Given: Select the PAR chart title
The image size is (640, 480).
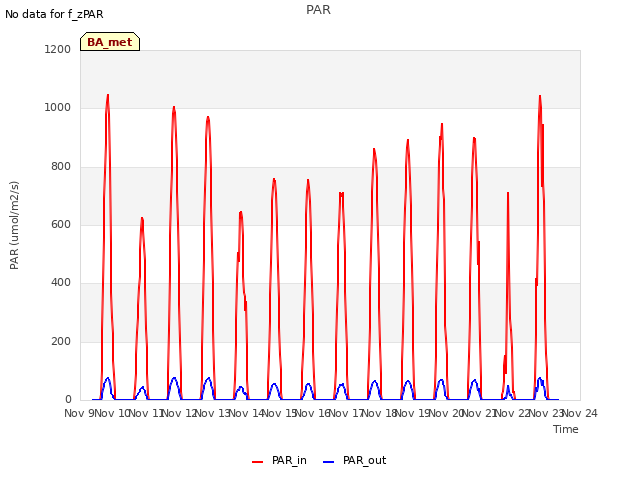Looking at the screenshot, I should coord(318,9).
